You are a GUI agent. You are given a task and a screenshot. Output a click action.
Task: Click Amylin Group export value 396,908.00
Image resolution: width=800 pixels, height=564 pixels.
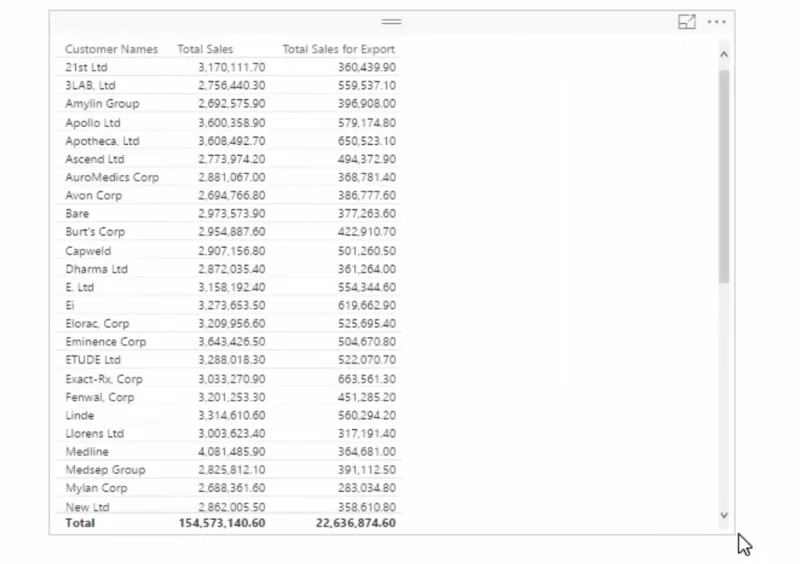367,104
